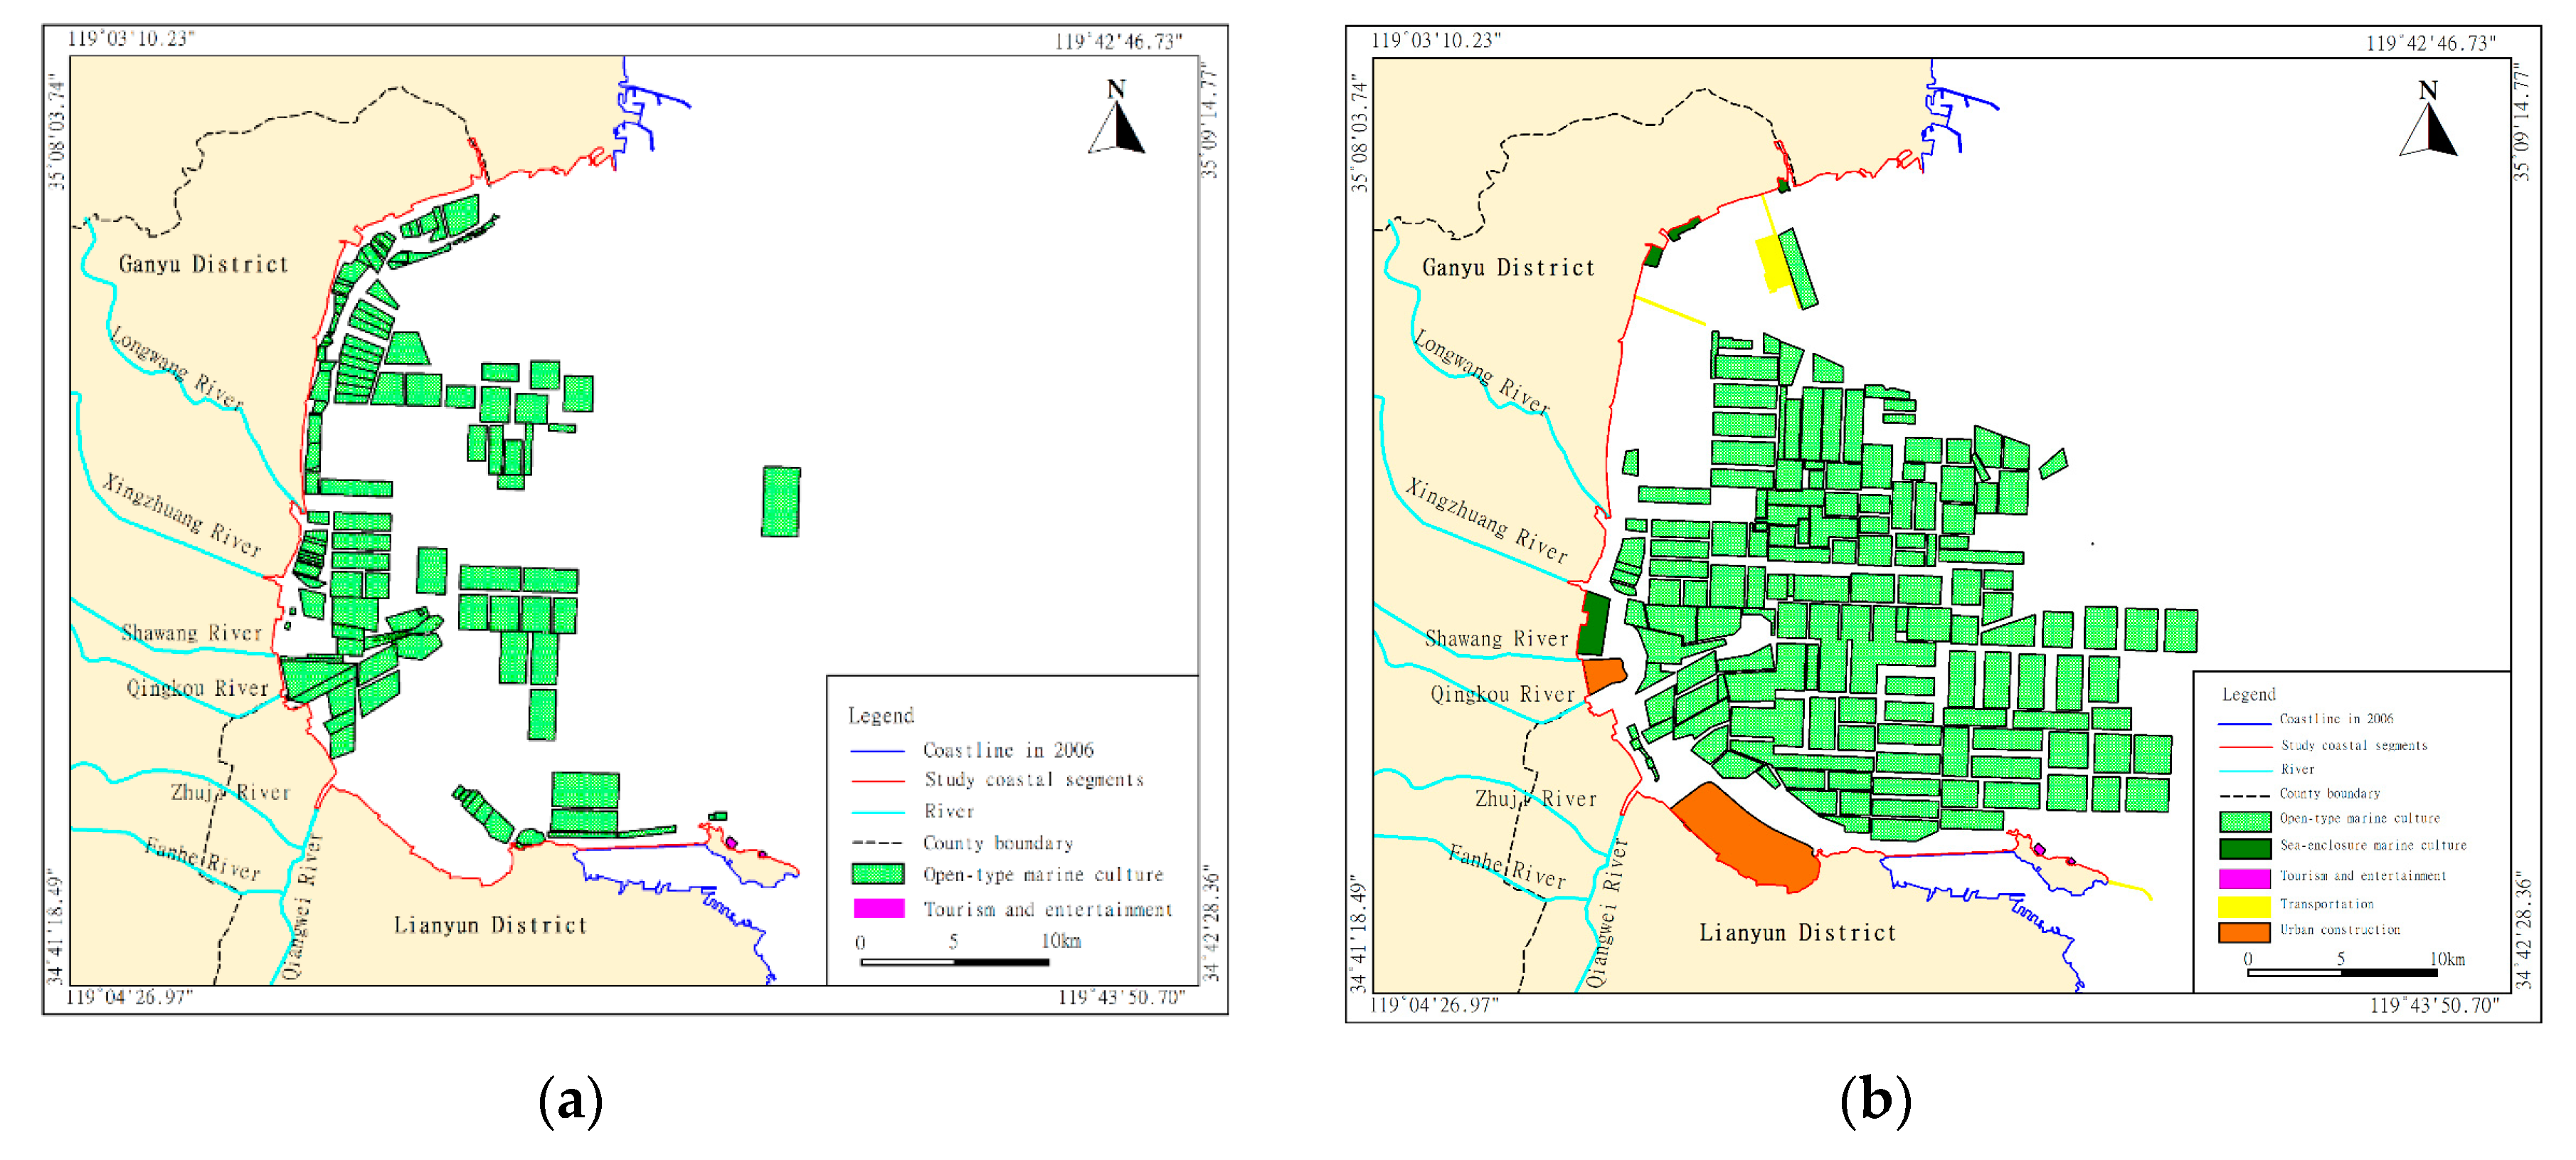Image resolution: width=2576 pixels, height=1160 pixels.
Task: Click the 'Study coastal segments' legend text in map (b)
Action: coord(2354,745)
